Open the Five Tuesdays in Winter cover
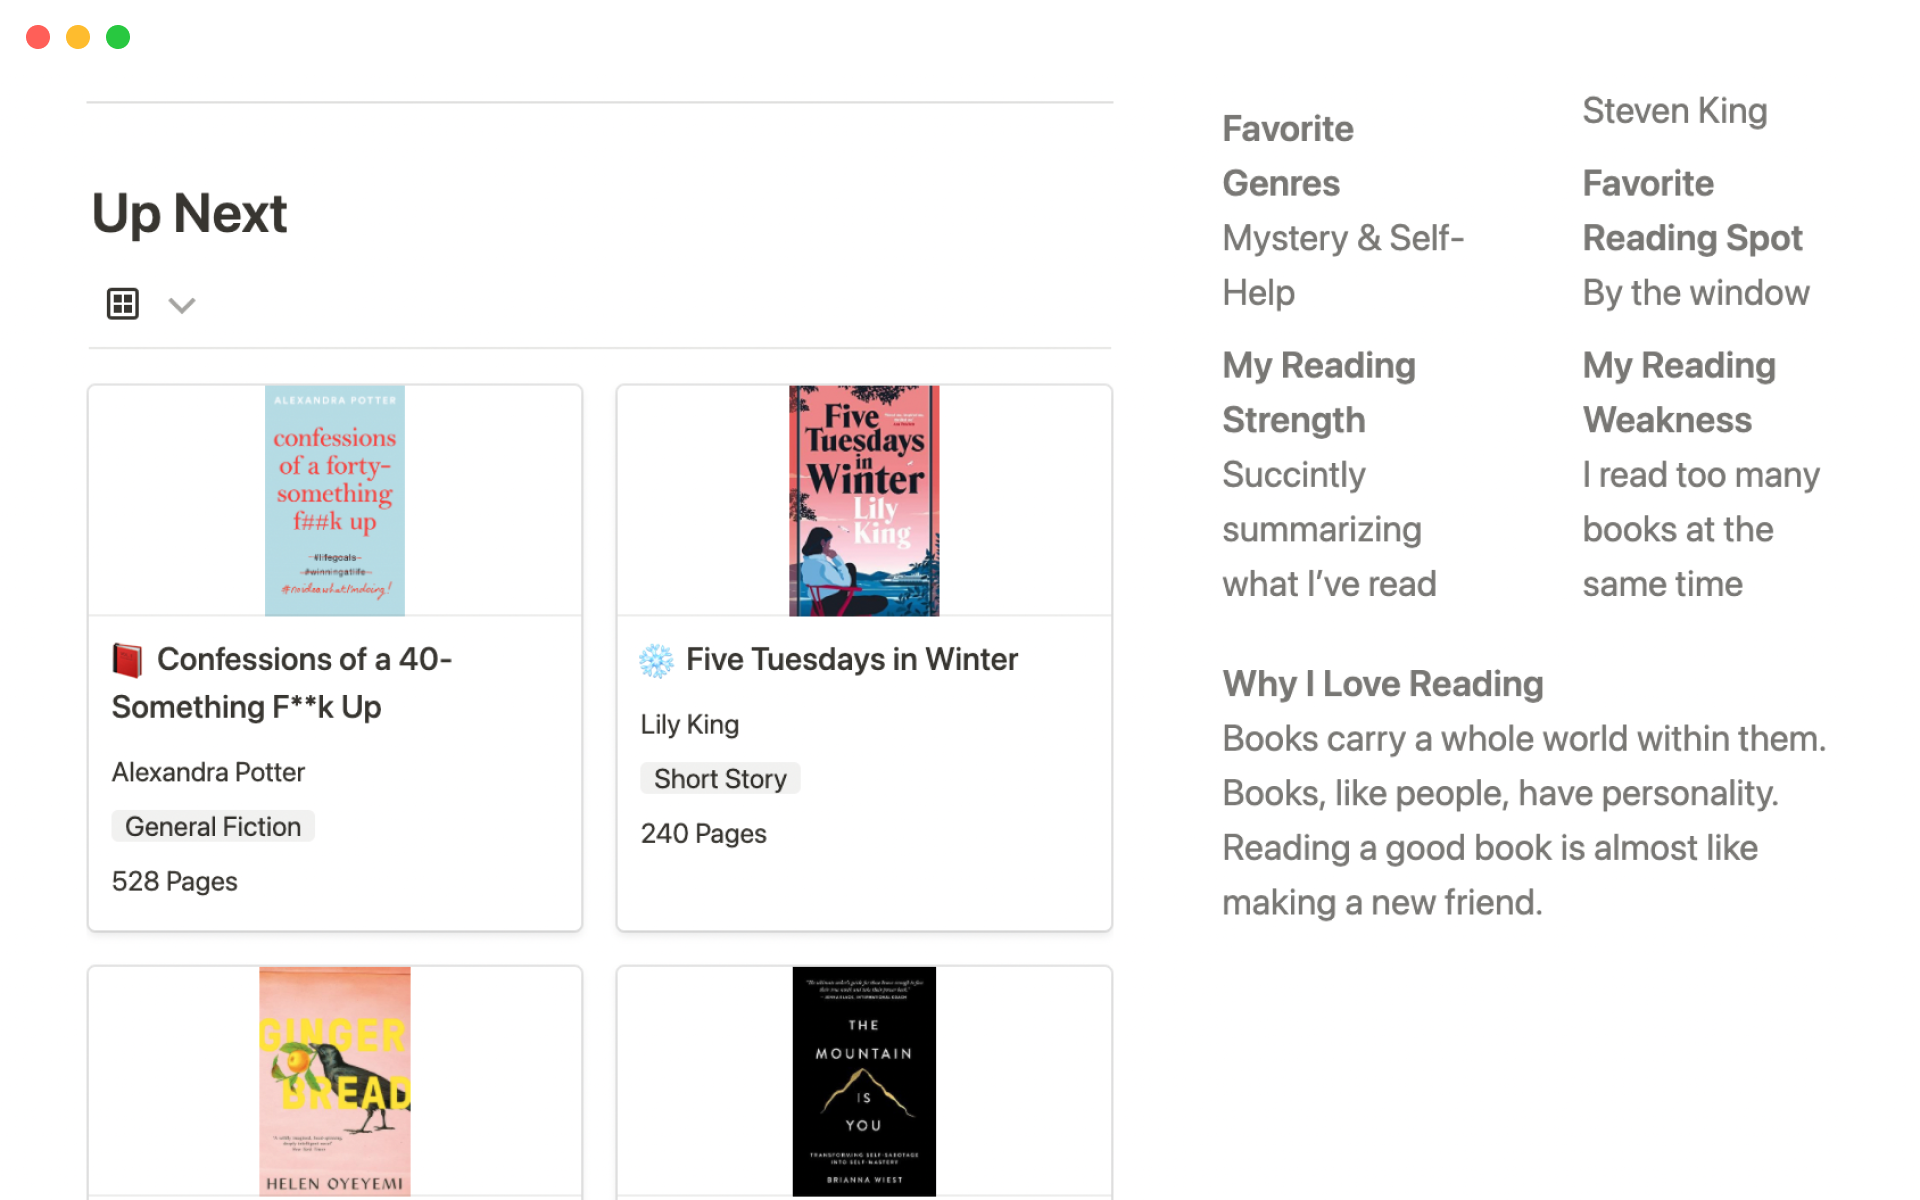 point(864,500)
